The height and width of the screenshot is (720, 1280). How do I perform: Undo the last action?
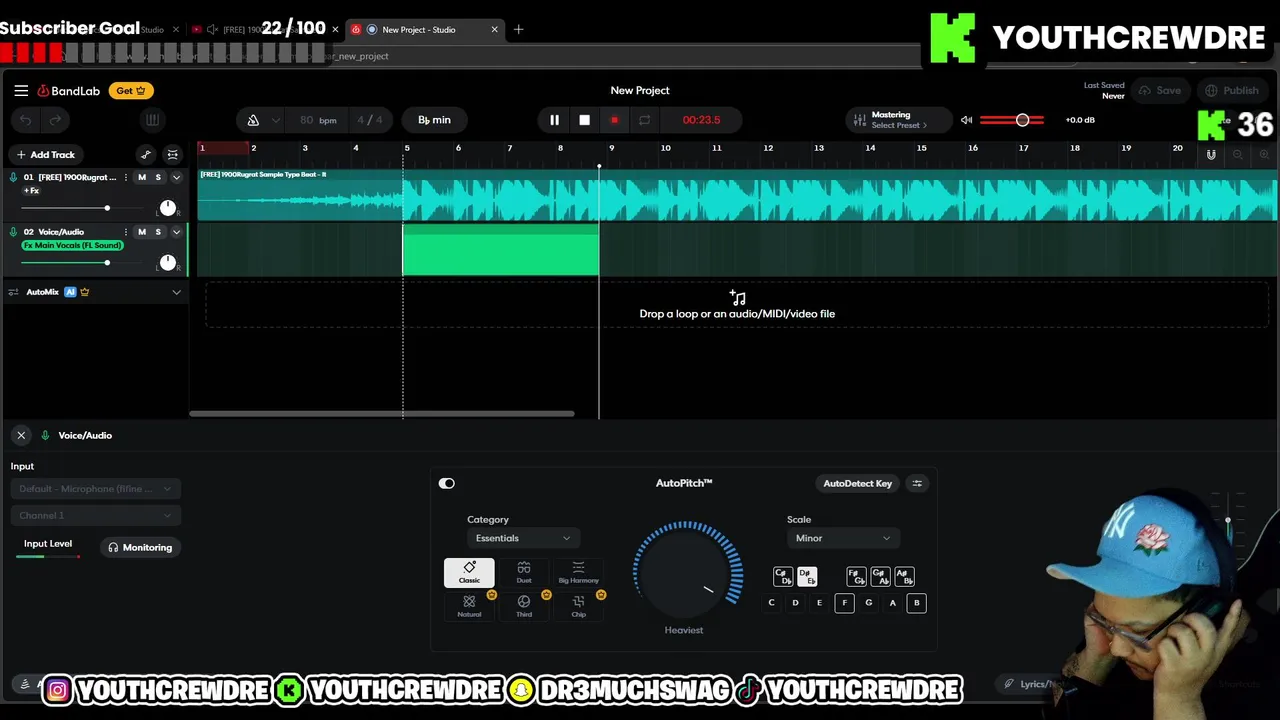(x=26, y=120)
